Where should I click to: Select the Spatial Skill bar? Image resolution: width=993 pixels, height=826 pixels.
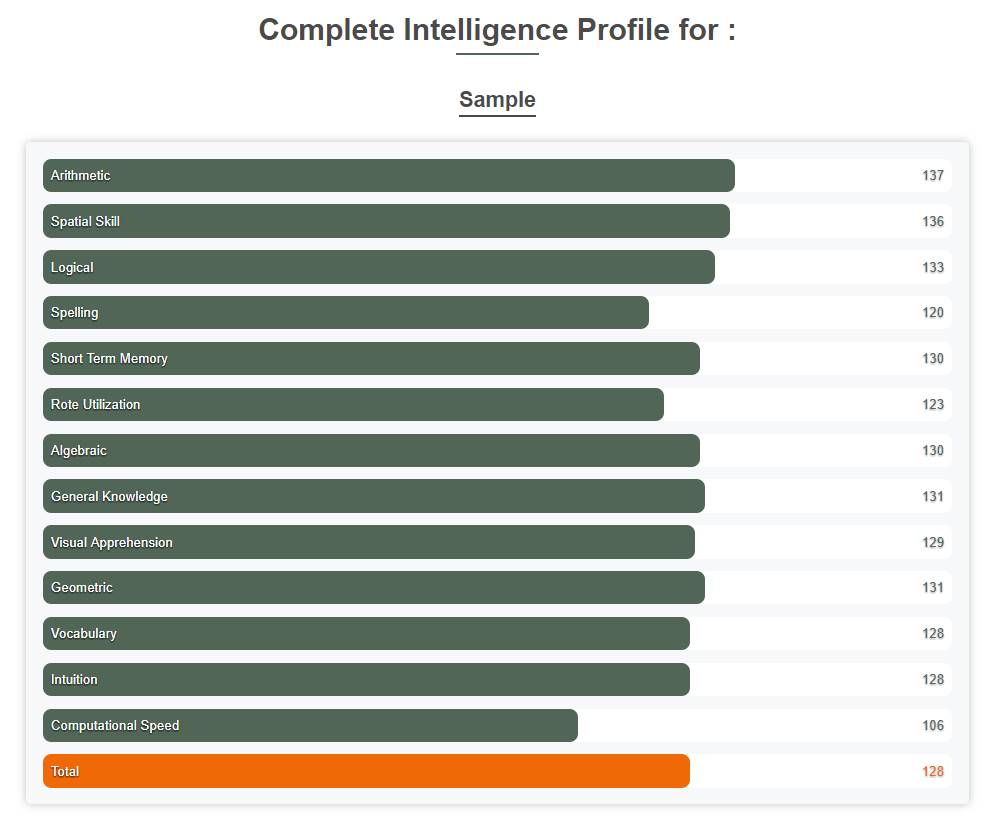click(386, 221)
